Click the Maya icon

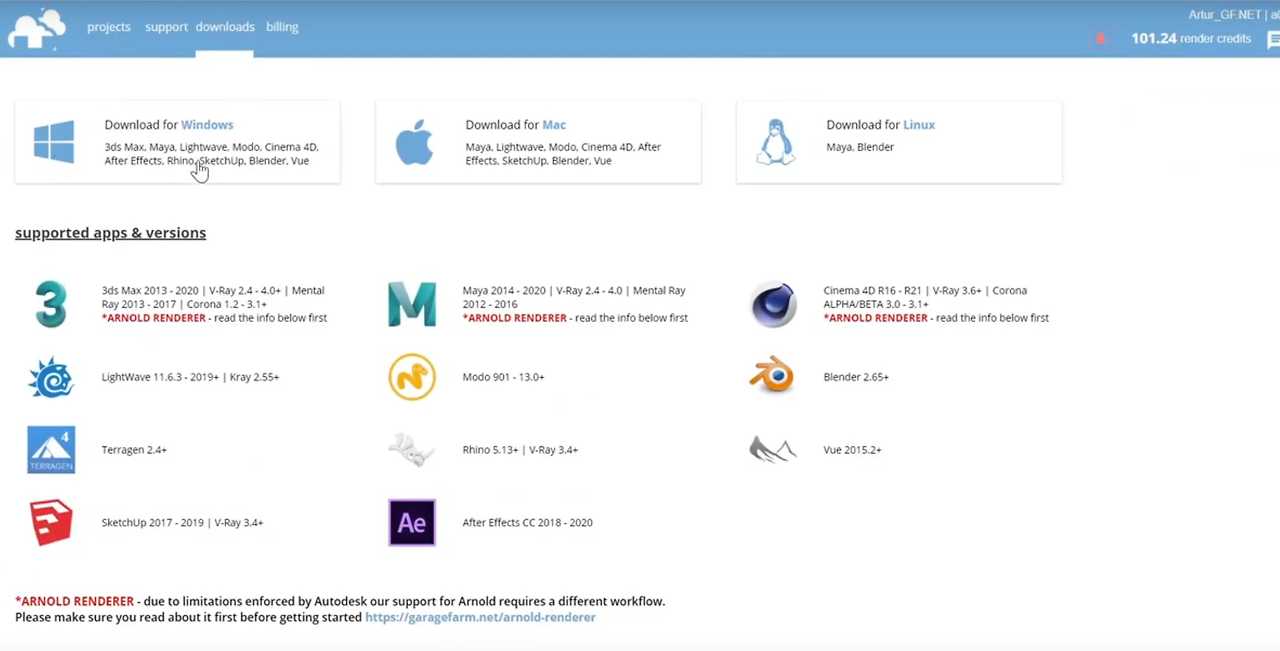412,304
